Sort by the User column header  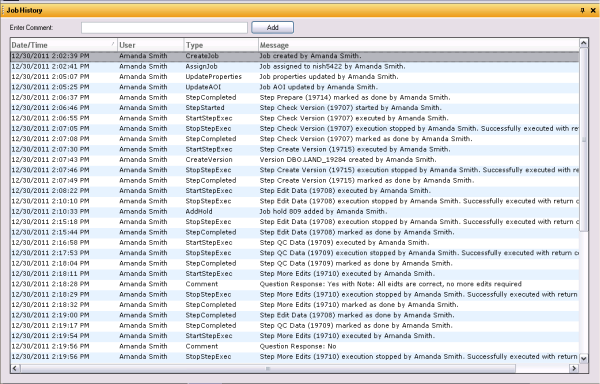[150, 45]
